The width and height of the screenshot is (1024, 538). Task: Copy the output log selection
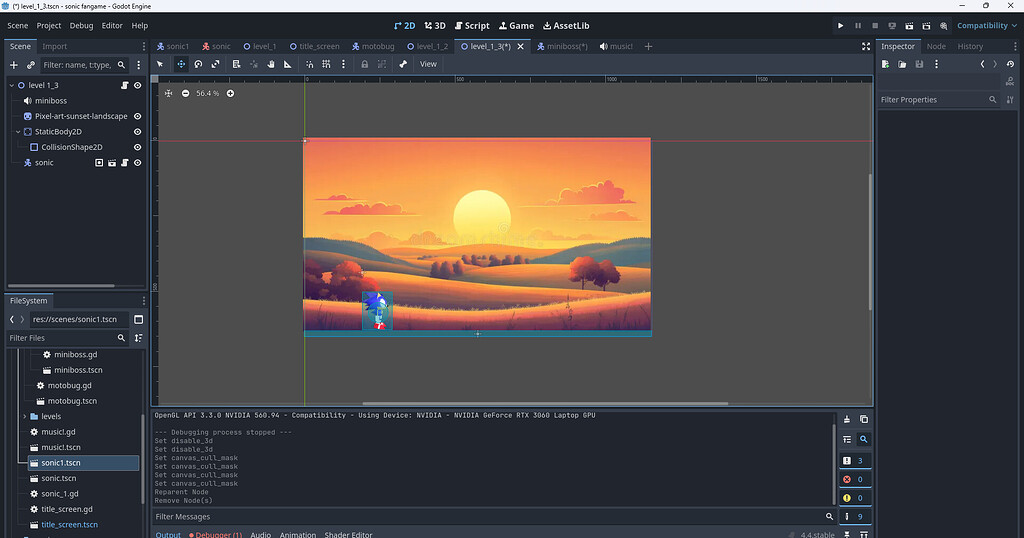click(864, 419)
